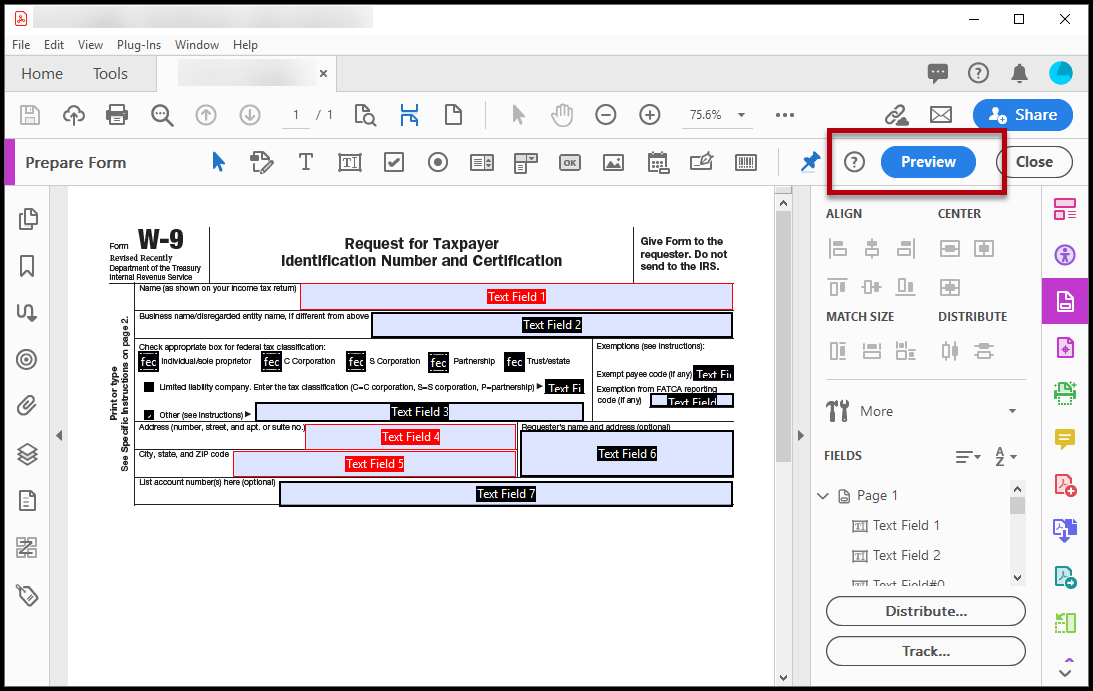
Task: Toggle the Limited liability company checkbox
Action: (149, 387)
